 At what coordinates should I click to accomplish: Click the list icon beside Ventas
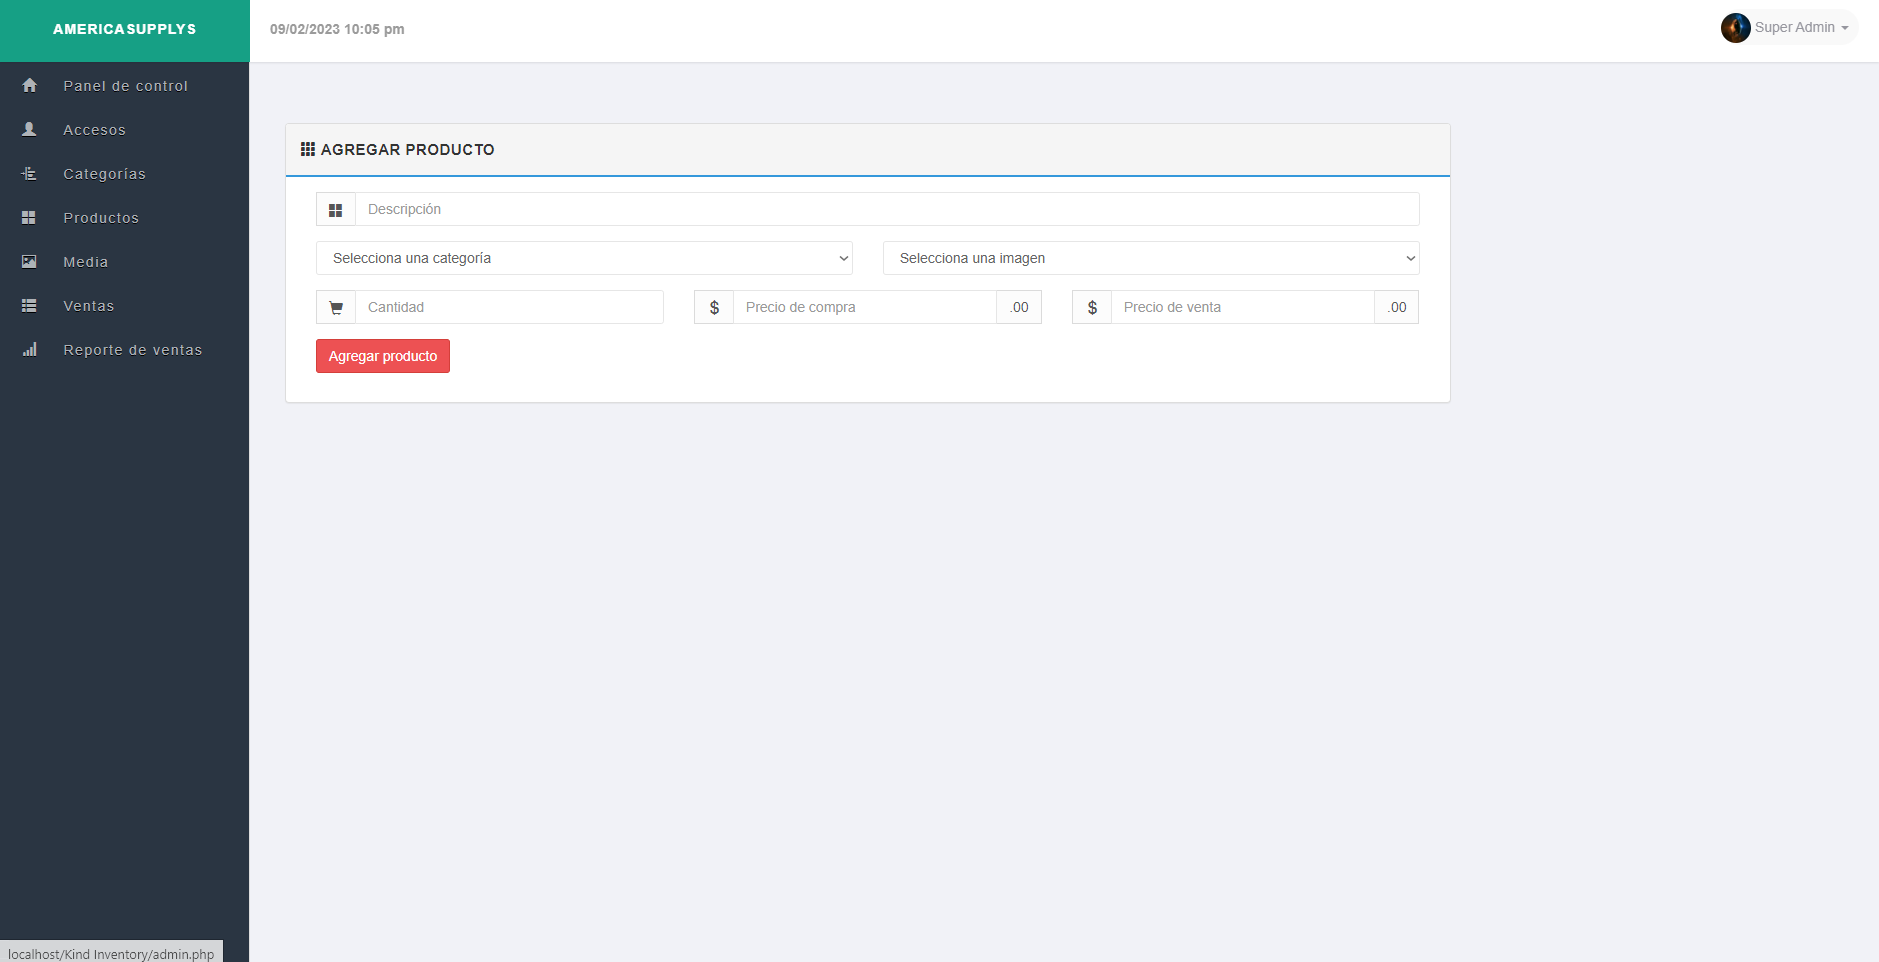(x=29, y=306)
